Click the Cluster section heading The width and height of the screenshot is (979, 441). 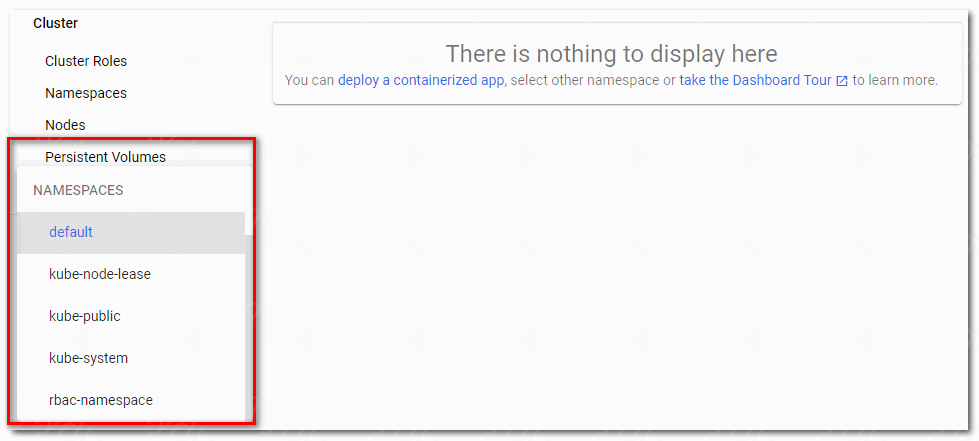coord(55,23)
